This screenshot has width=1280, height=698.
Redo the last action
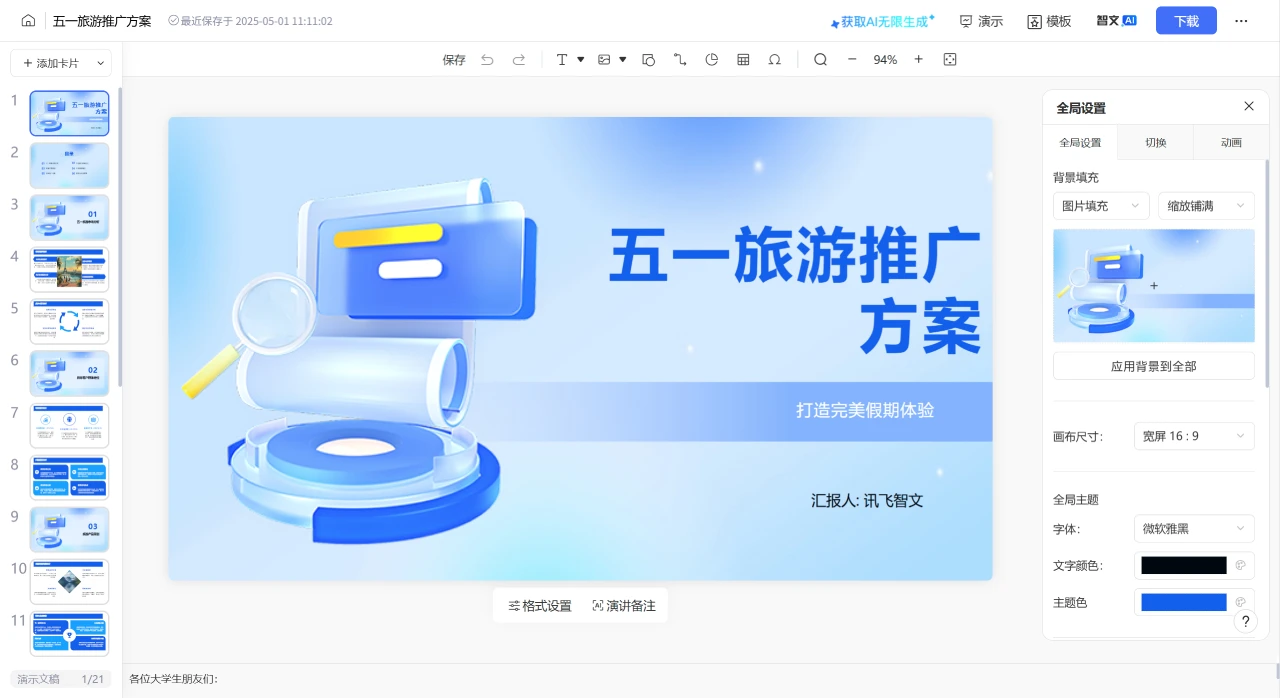tap(518, 59)
